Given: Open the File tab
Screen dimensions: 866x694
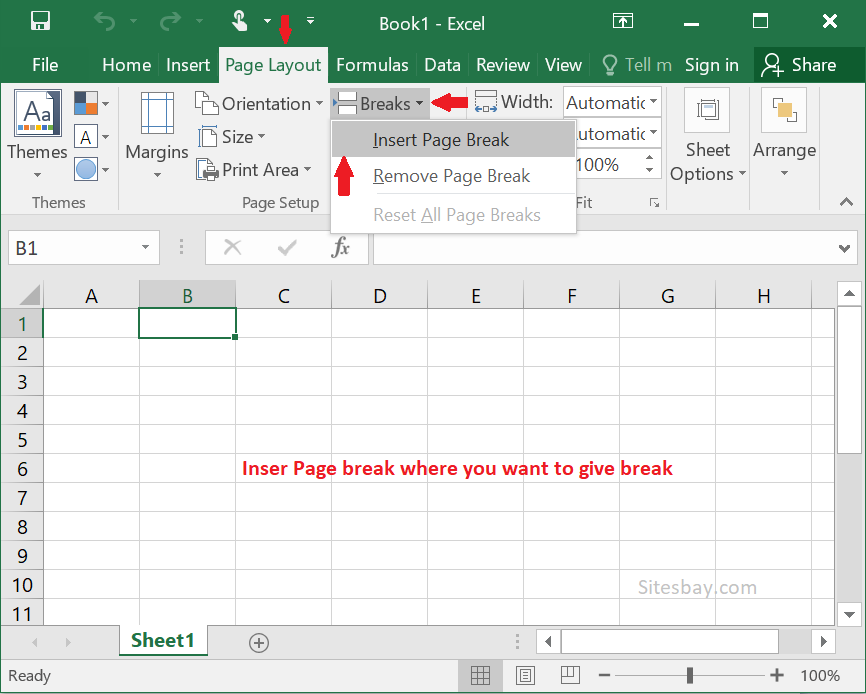Looking at the screenshot, I should coord(45,65).
